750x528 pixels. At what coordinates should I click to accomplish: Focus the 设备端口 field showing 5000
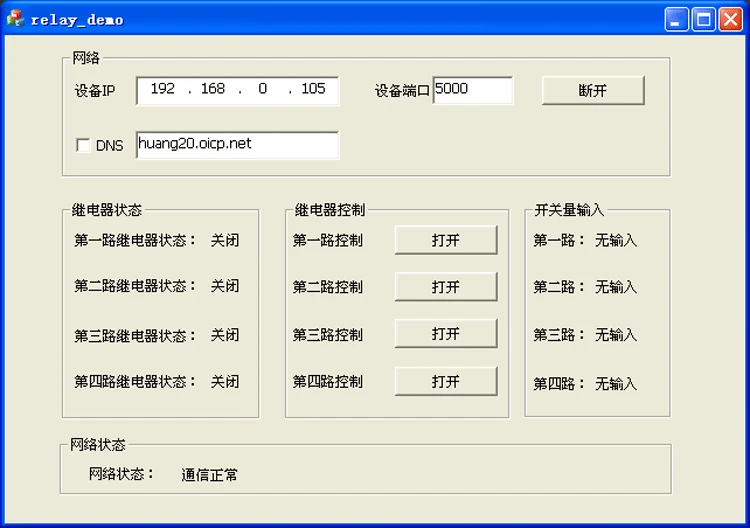click(x=473, y=90)
